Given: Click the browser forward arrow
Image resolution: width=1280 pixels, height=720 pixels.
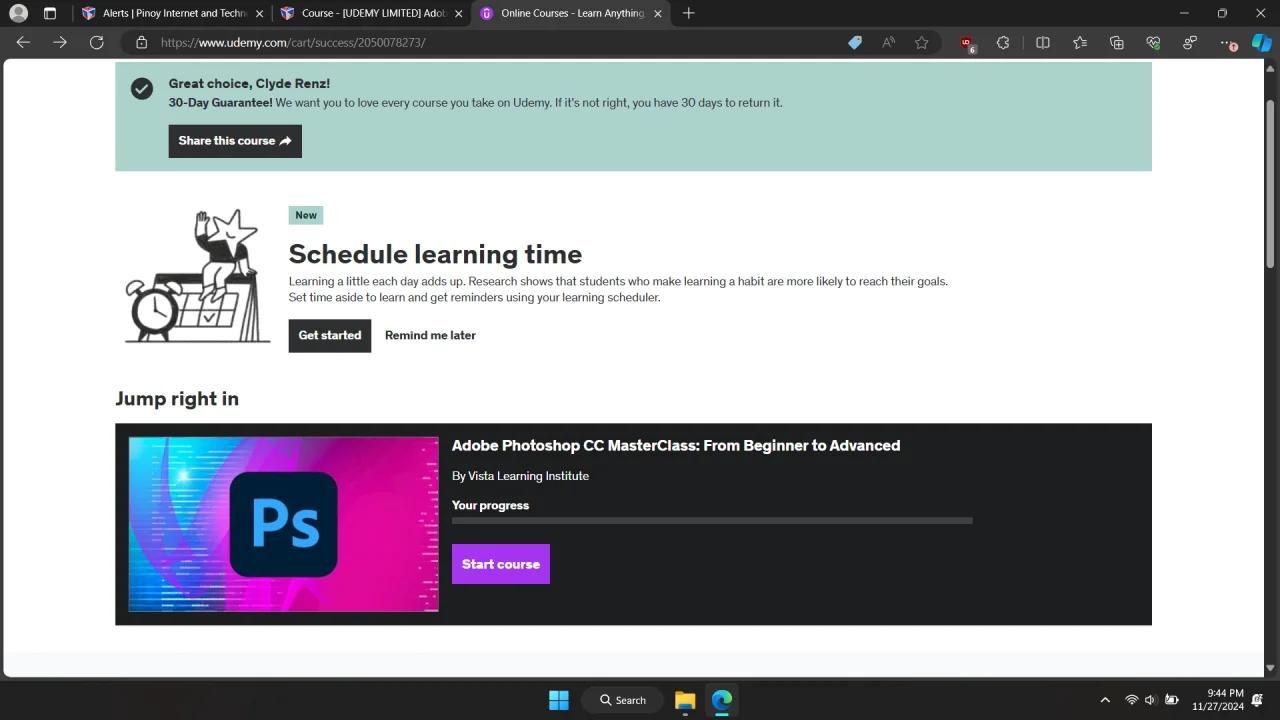Looking at the screenshot, I should (60, 43).
